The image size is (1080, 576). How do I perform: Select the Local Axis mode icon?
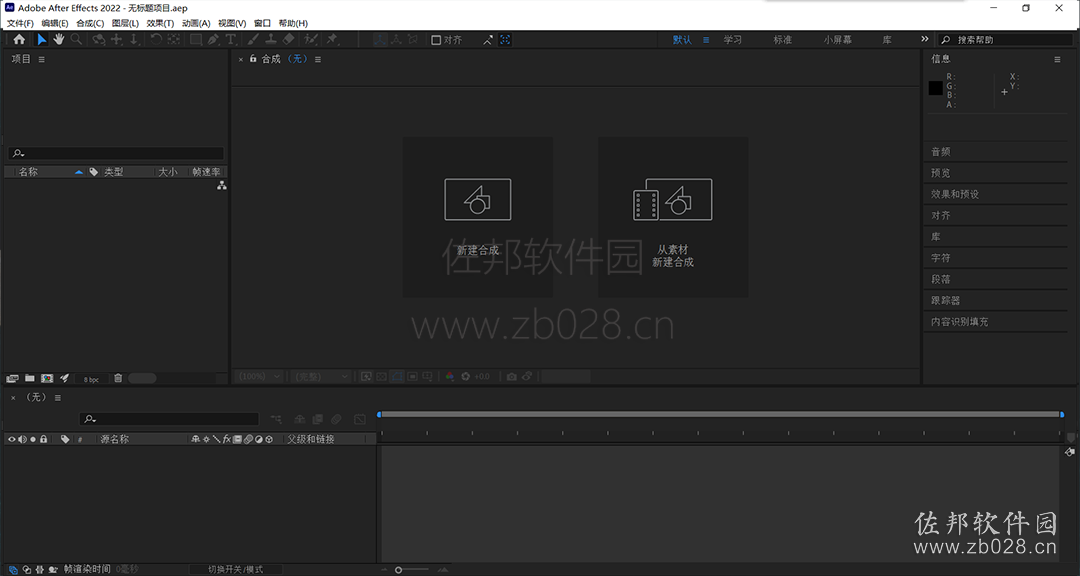coord(380,39)
